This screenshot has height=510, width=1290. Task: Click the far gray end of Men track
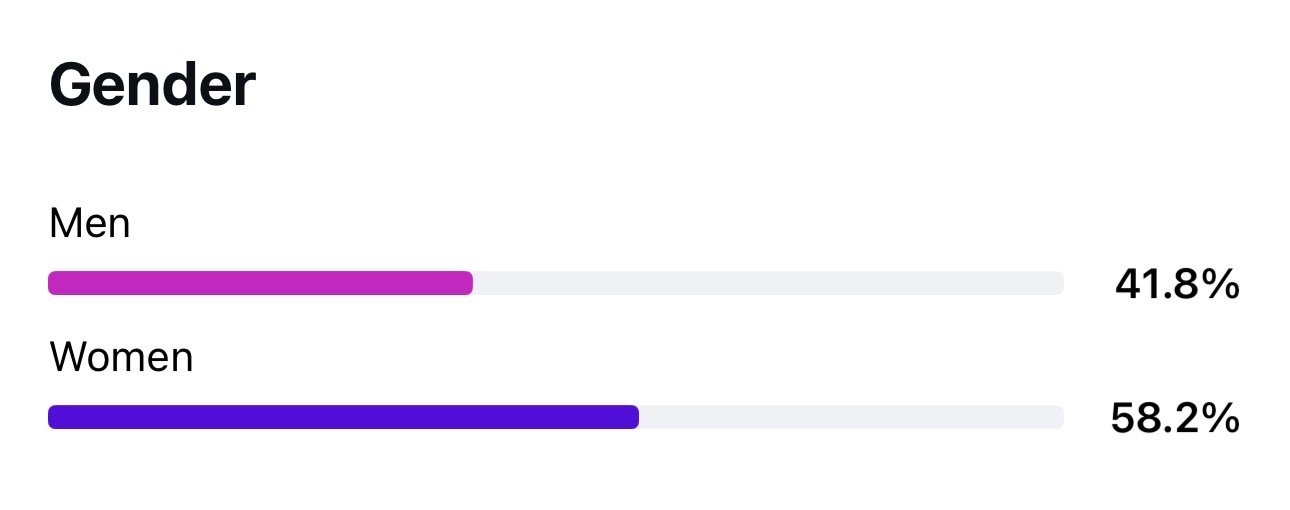[1057, 283]
